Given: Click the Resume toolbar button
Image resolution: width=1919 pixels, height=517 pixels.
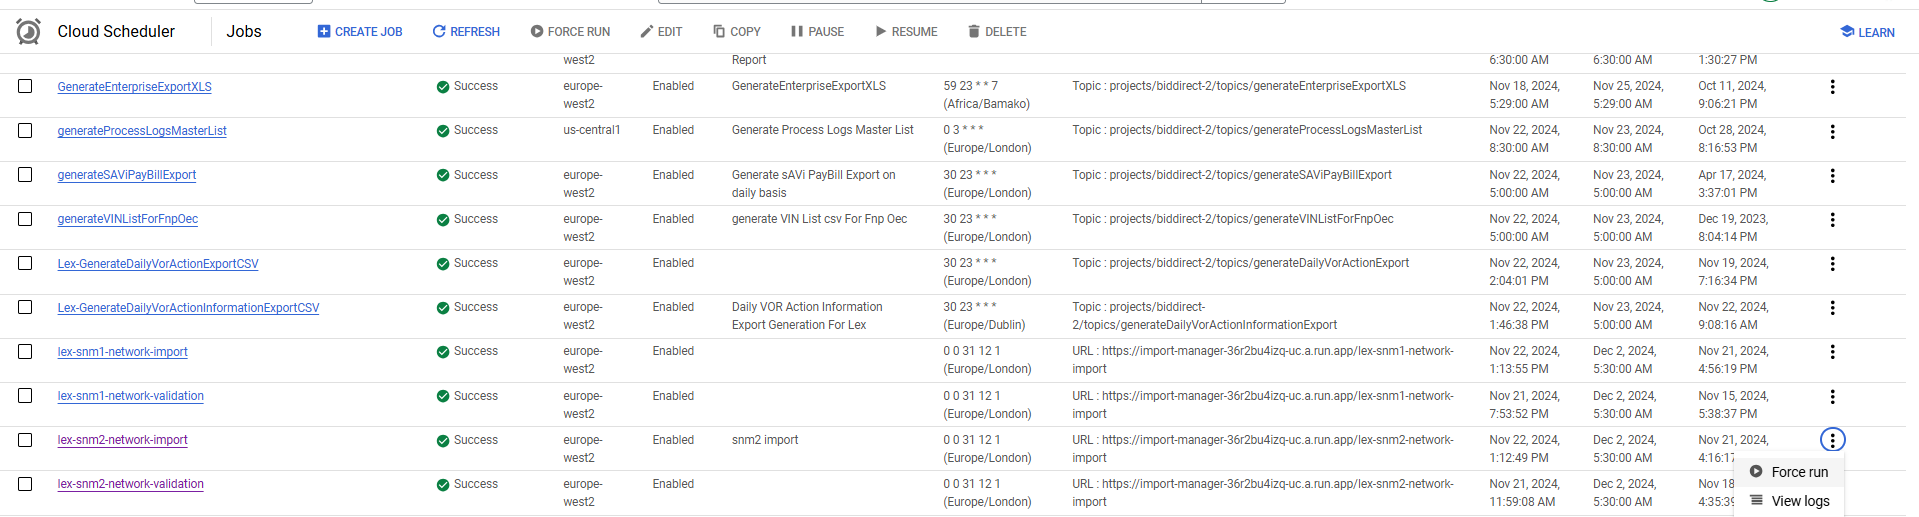Looking at the screenshot, I should point(906,32).
